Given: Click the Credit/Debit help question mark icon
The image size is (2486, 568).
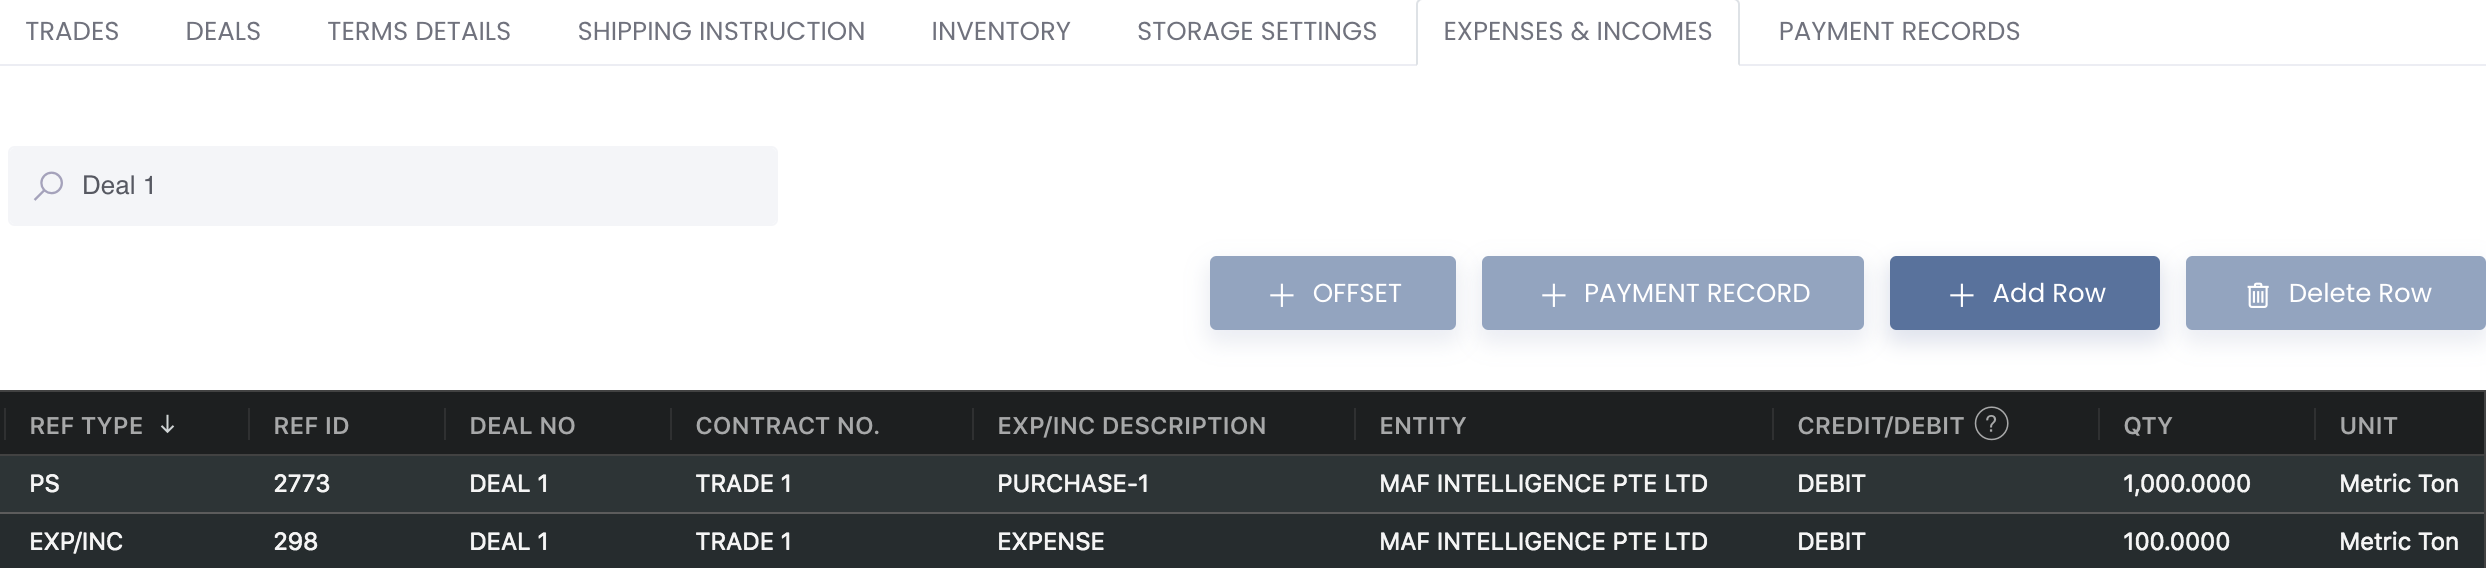Looking at the screenshot, I should pyautogui.click(x=1991, y=424).
